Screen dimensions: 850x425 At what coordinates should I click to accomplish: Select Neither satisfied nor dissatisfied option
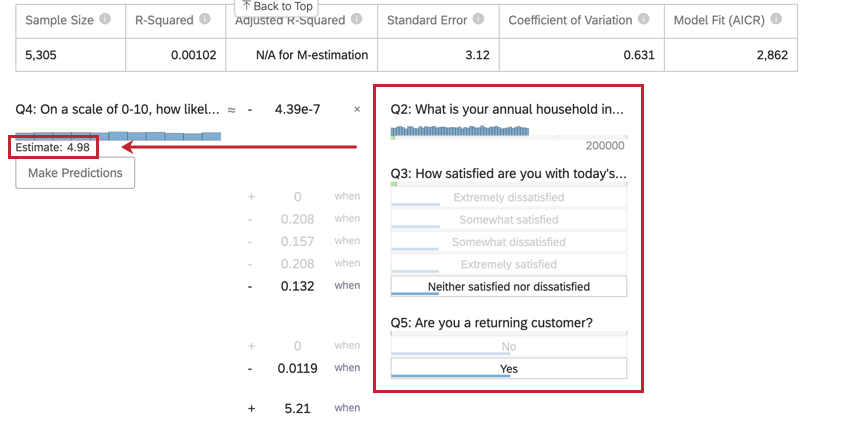point(508,287)
